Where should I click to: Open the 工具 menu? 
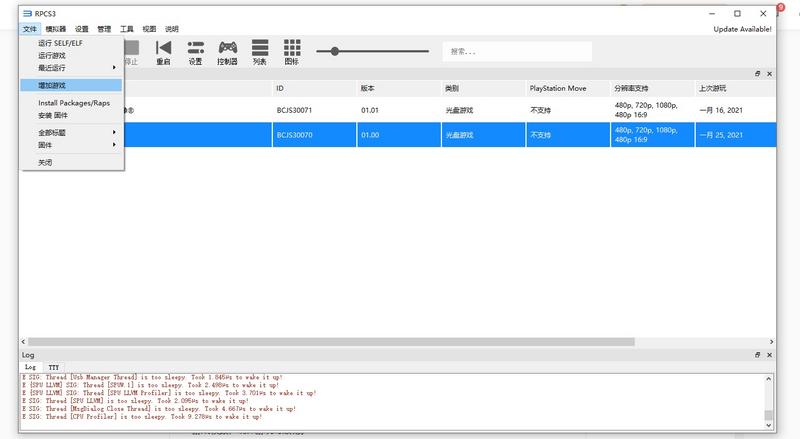coord(127,29)
